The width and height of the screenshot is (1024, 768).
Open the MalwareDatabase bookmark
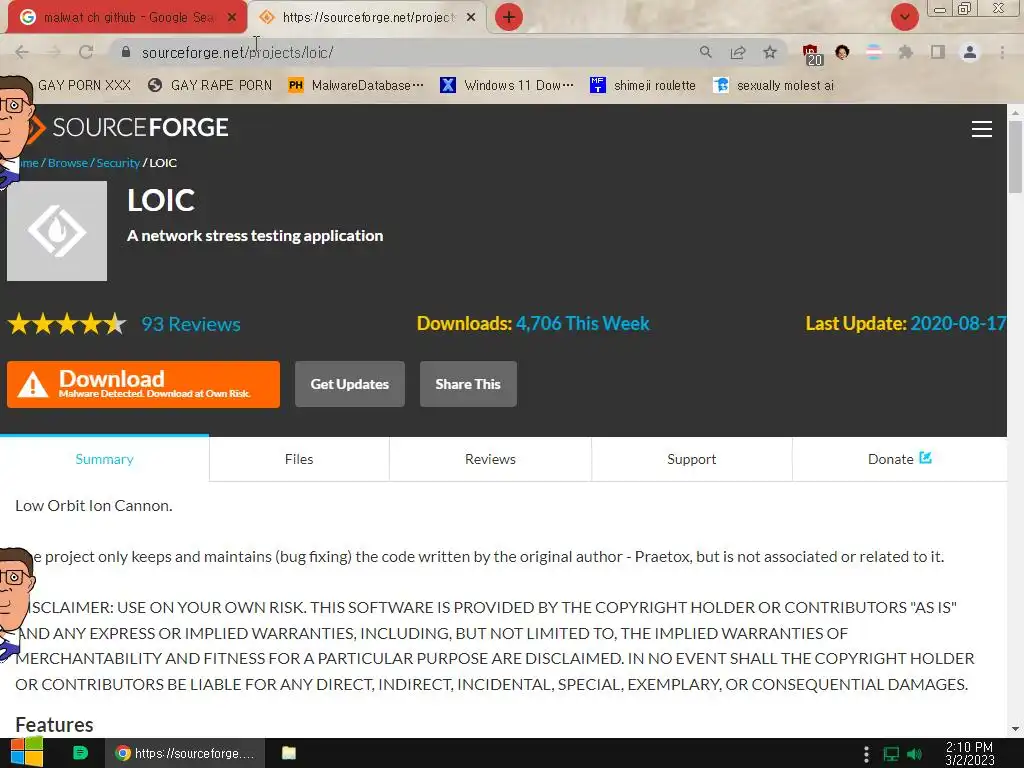[x=356, y=86]
